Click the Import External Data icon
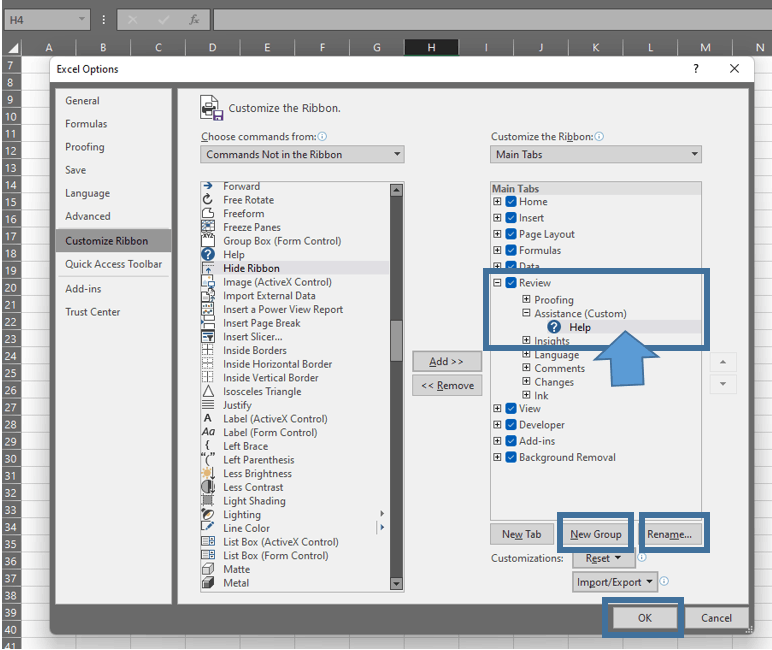The image size is (772, 650). (208, 295)
